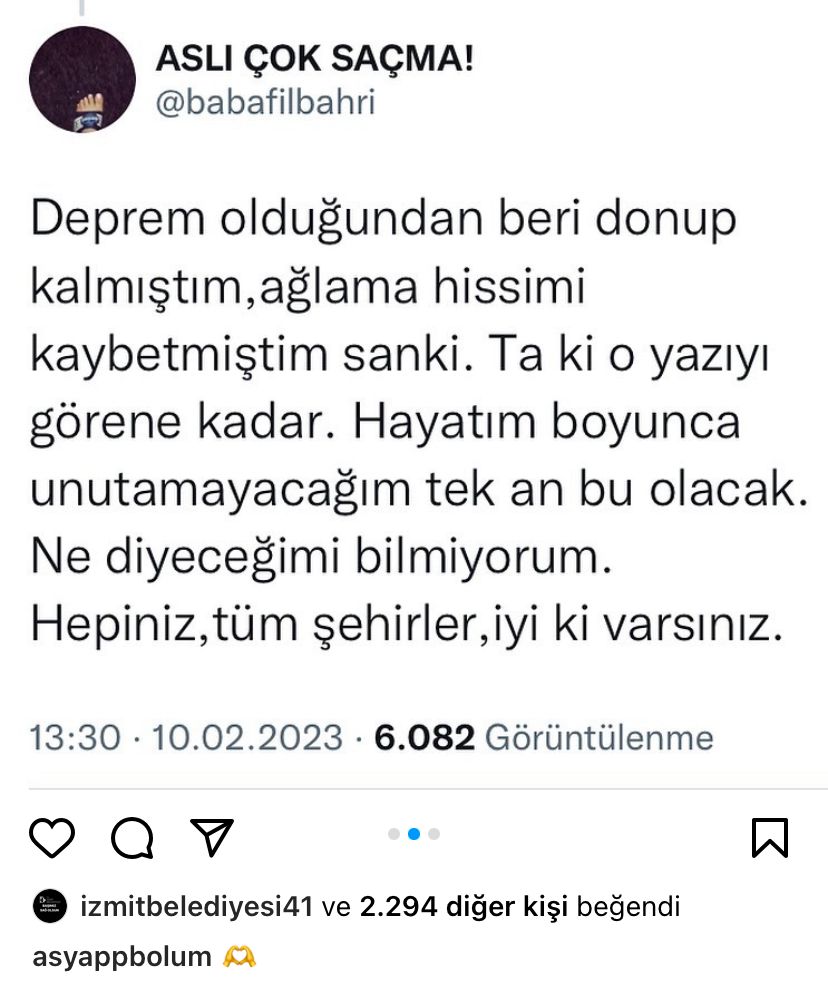This screenshot has width=828, height=987.
Task: Open comments via the speech bubble icon
Action: coord(132,838)
